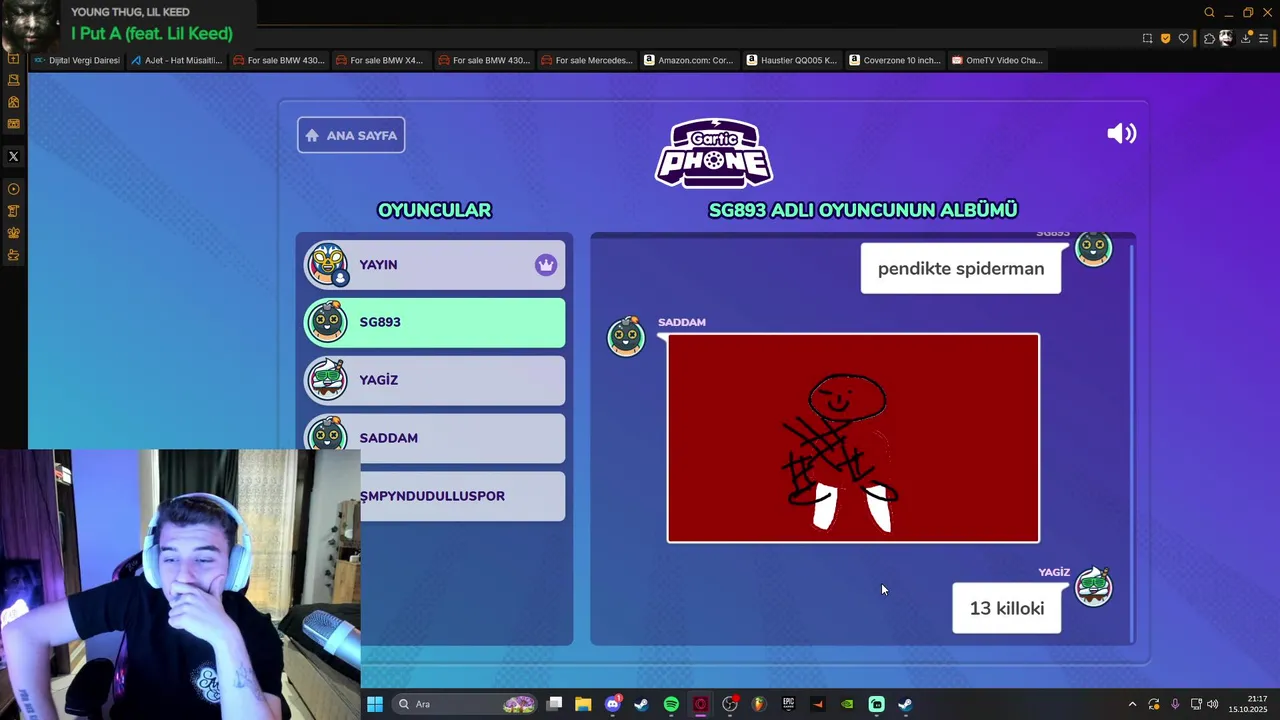The height and width of the screenshot is (720, 1280).
Task: Toggle the ad blocker shield icon
Action: [x=1165, y=38]
